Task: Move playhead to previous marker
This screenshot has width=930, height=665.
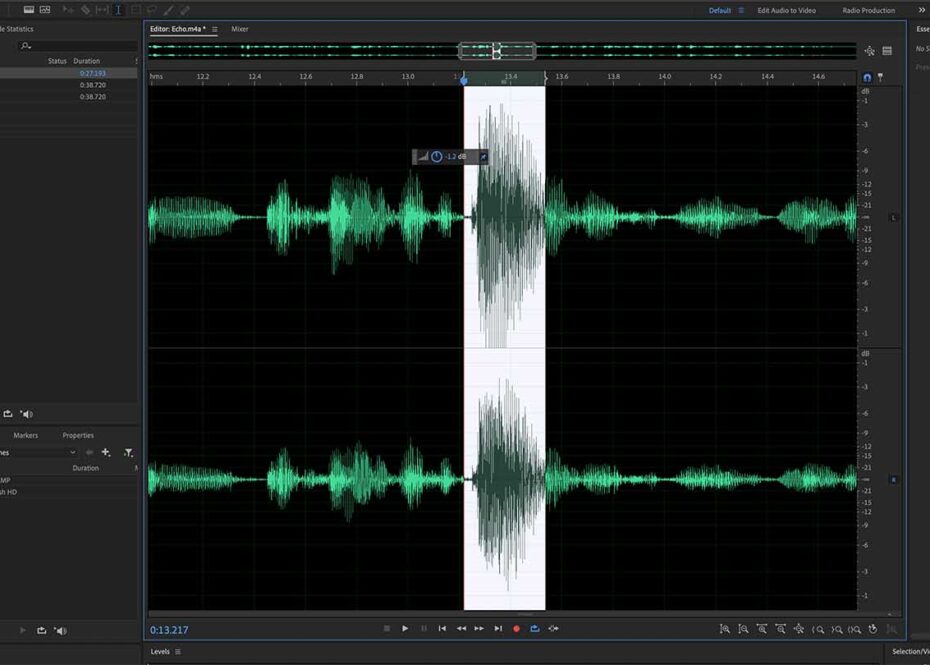Action: pos(442,629)
